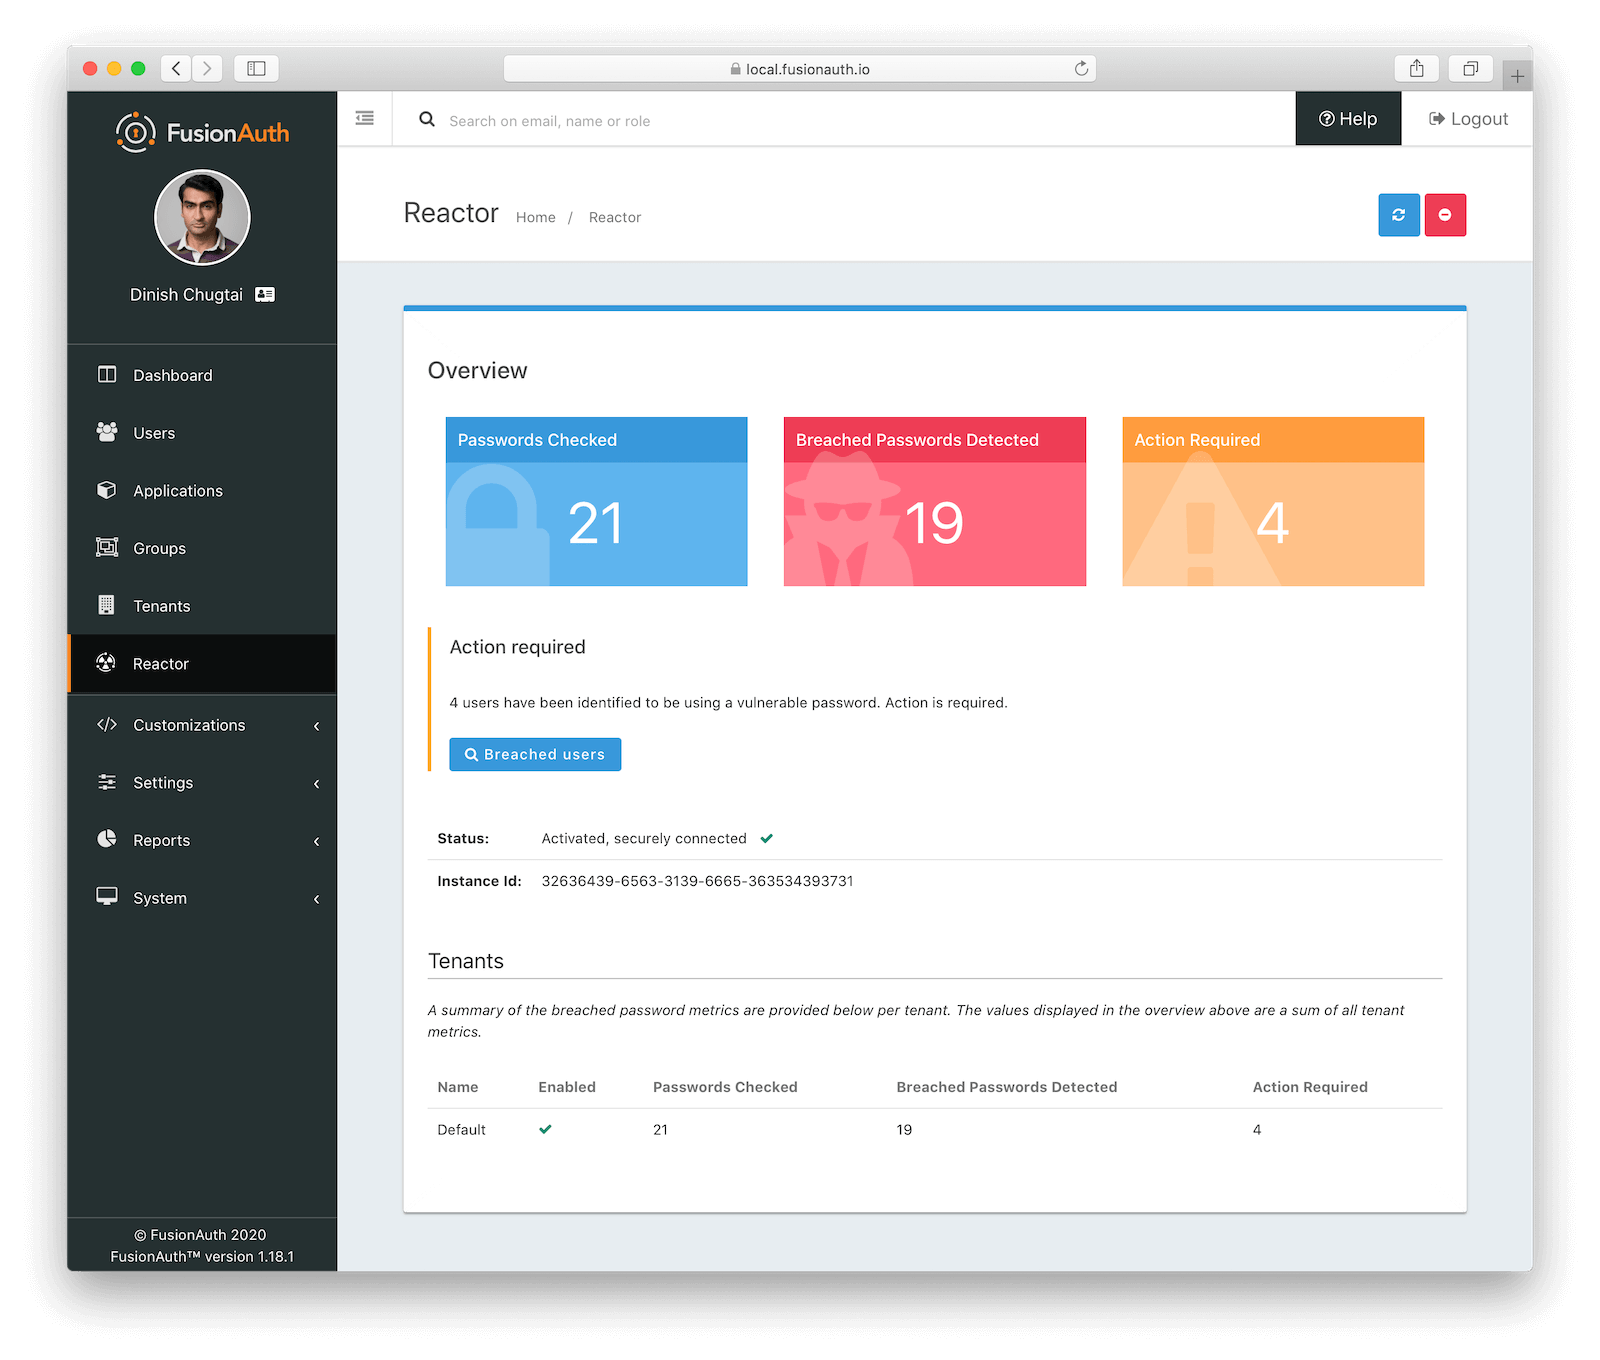Collapse the sidebar with the hamburger icon

(x=365, y=119)
